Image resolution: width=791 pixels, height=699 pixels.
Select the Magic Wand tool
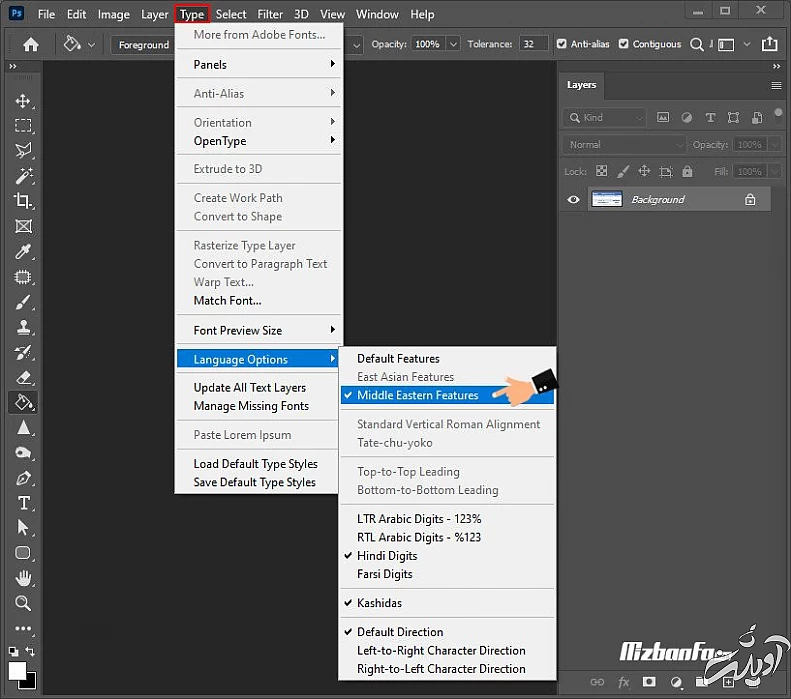coord(23,176)
